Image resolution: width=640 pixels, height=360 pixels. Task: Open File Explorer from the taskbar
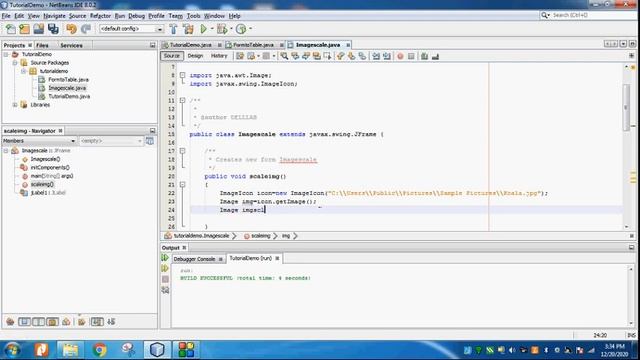[x=70, y=350]
